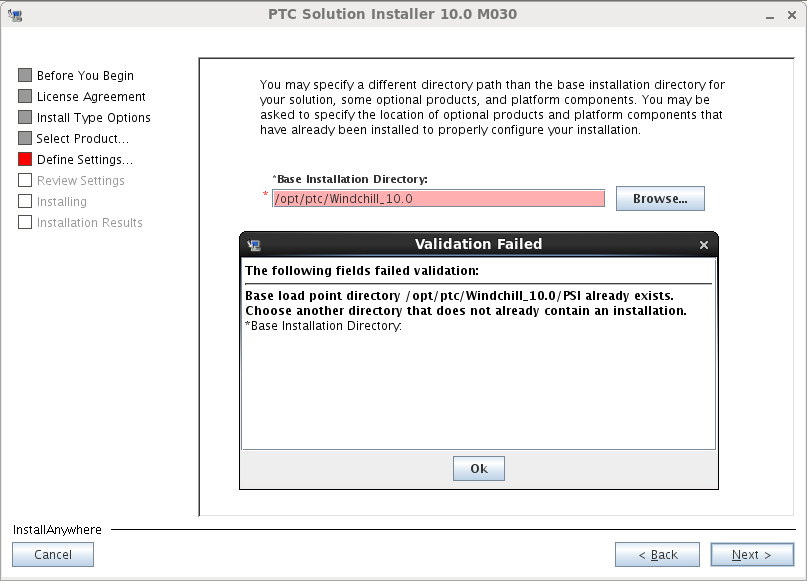Click the empty box beside Review Settings

click(25, 181)
